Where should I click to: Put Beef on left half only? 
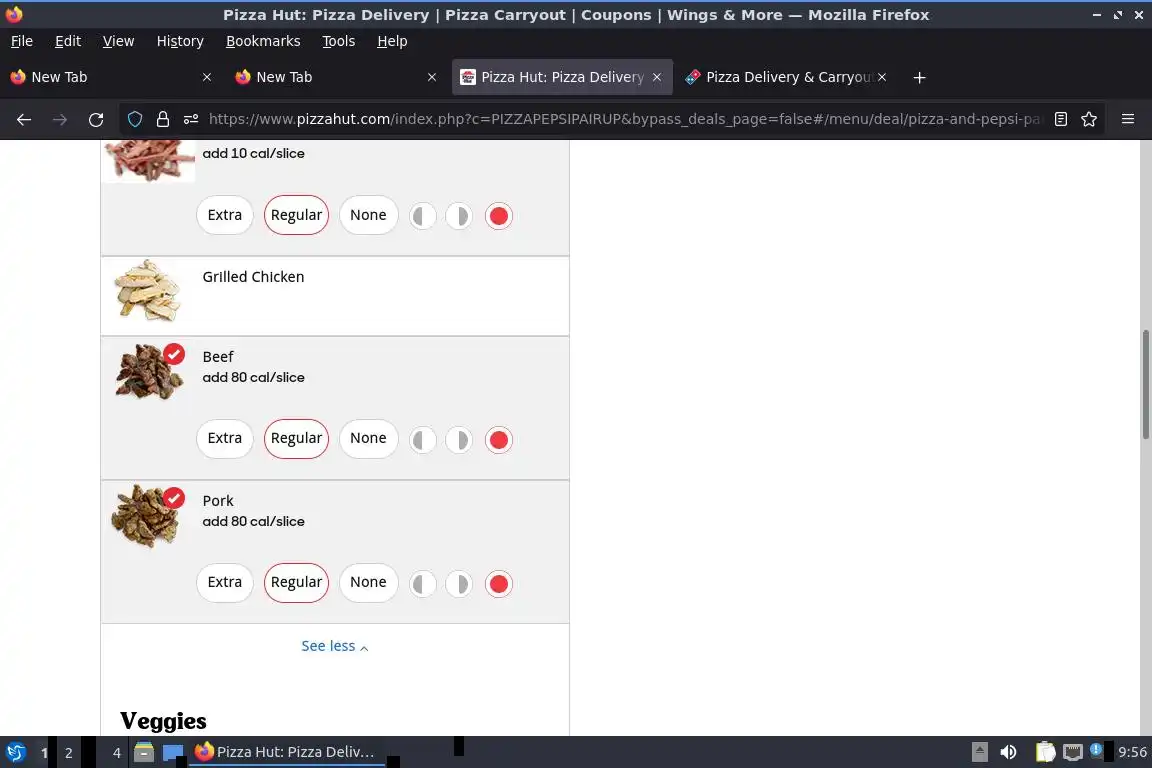point(422,440)
